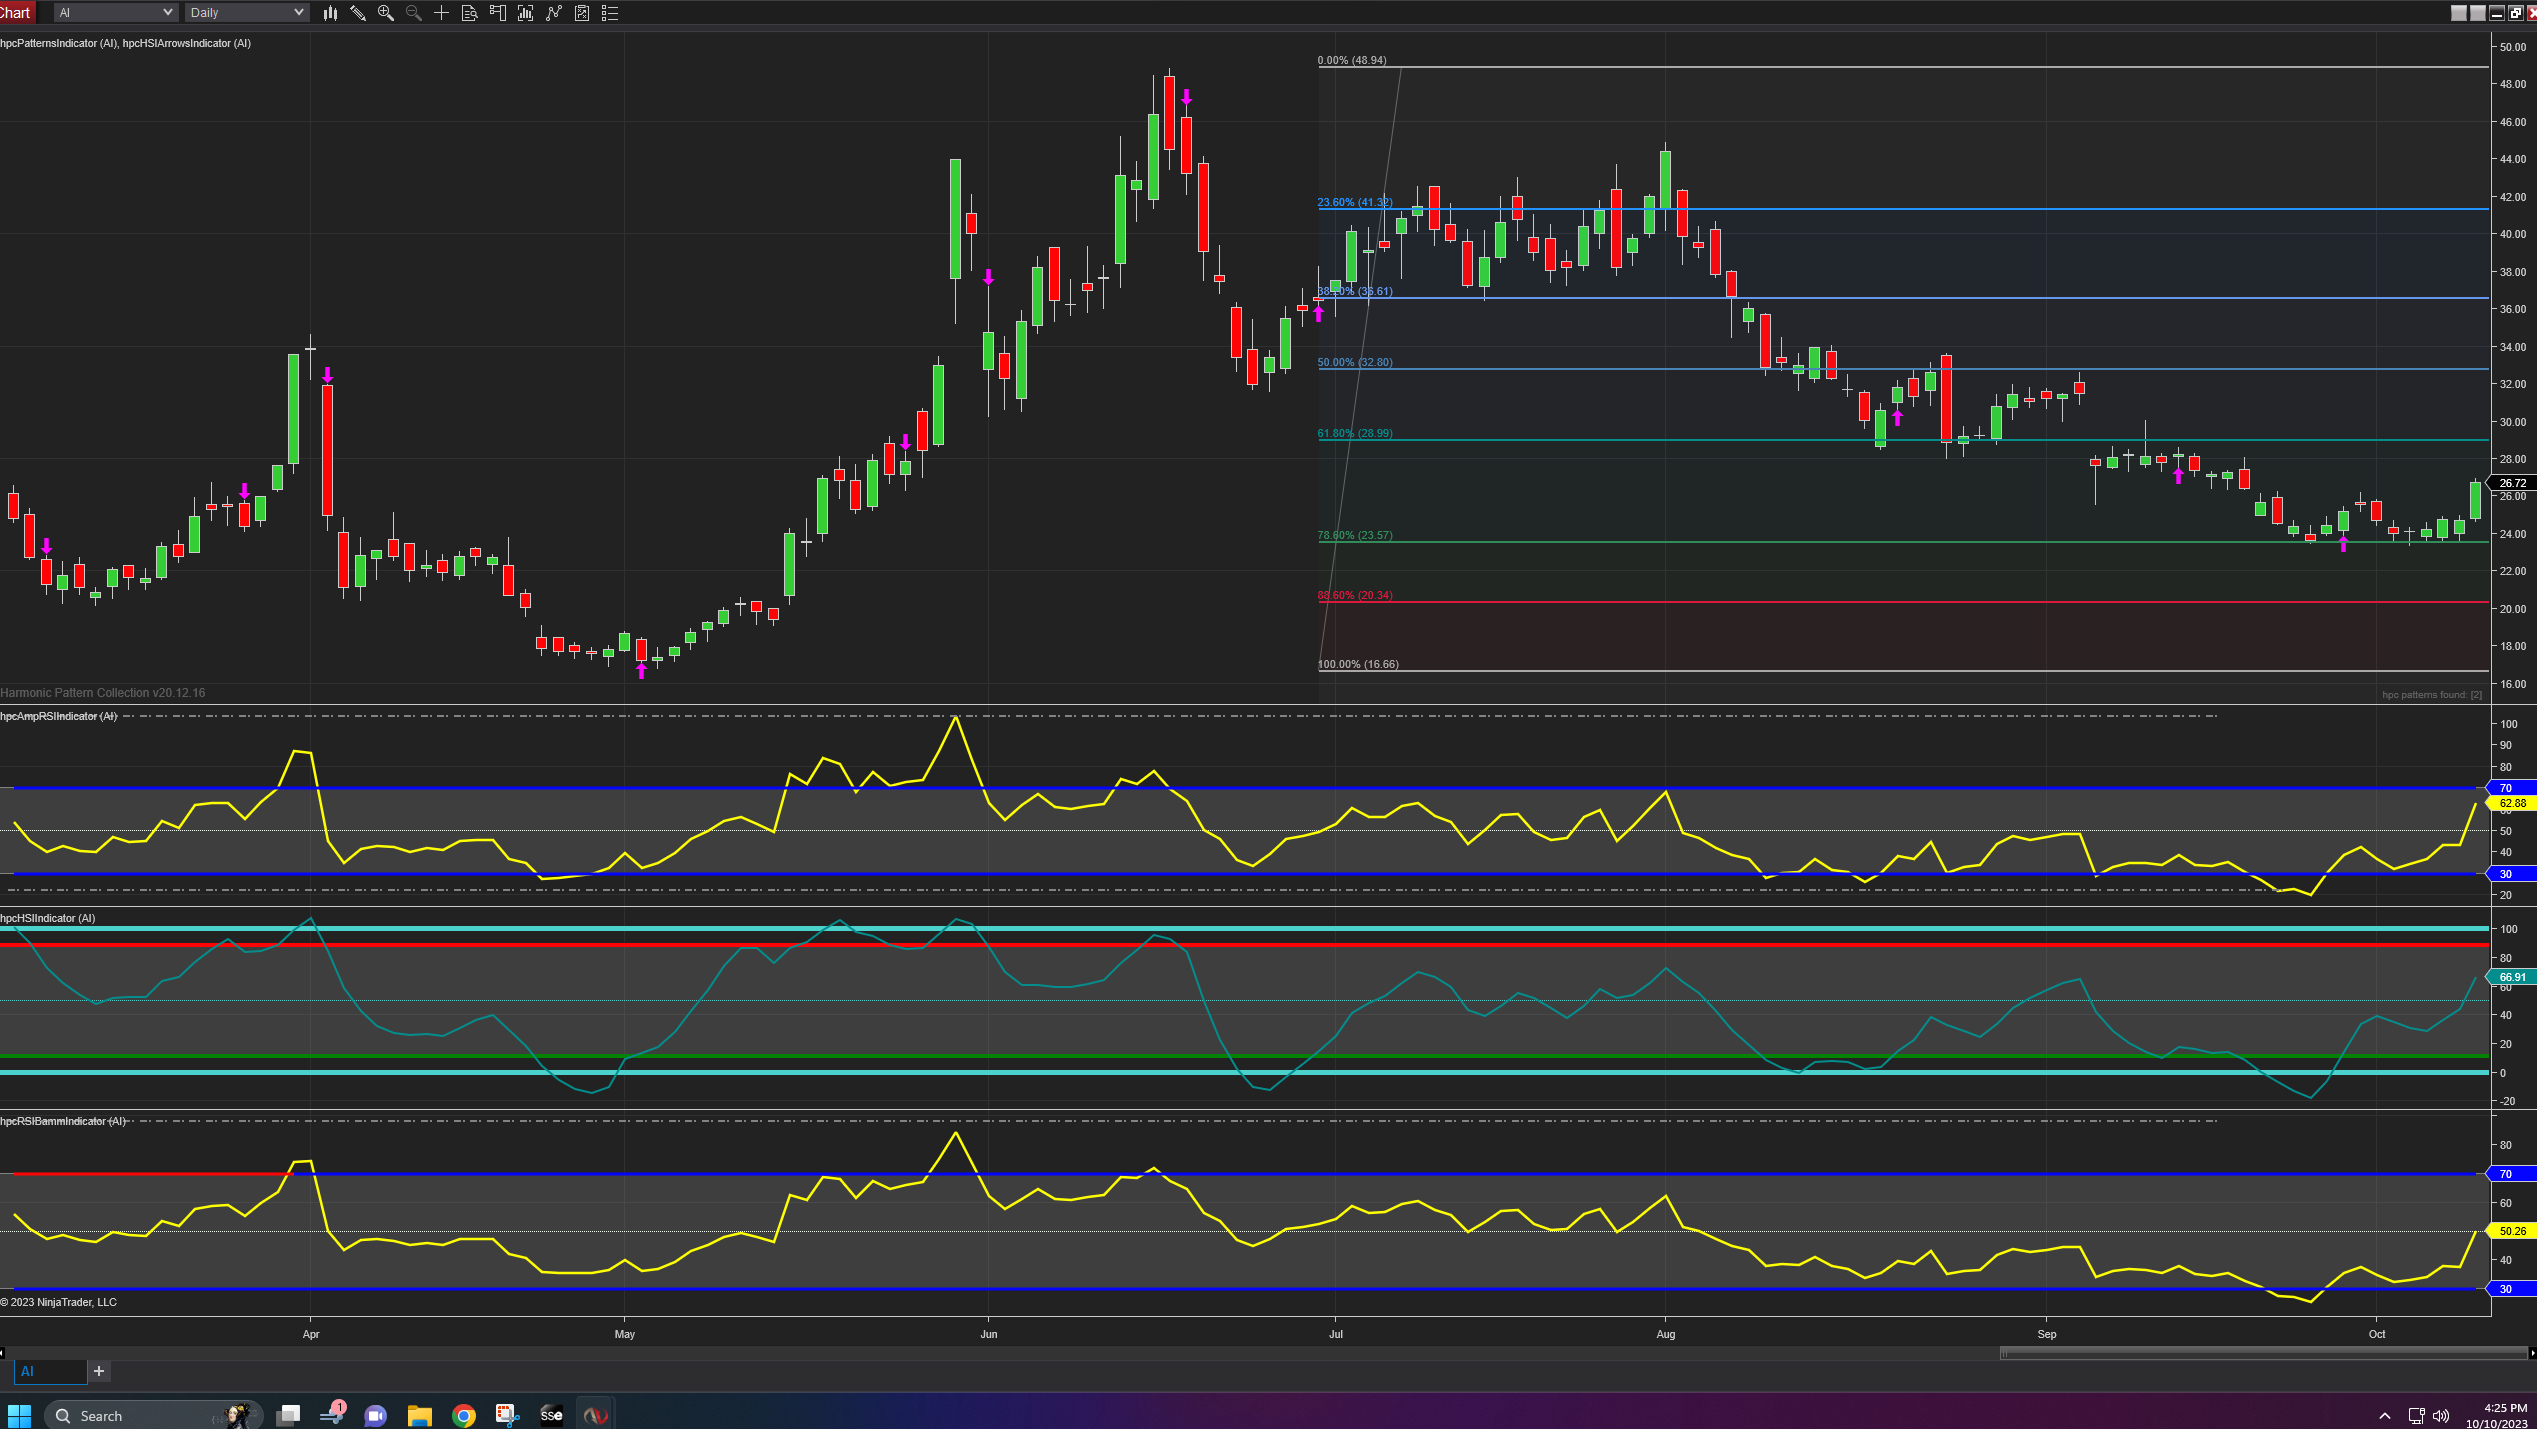This screenshot has height=1429, width=2537.
Task: Toggle the Chart Trader panel icon
Action: pos(497,13)
